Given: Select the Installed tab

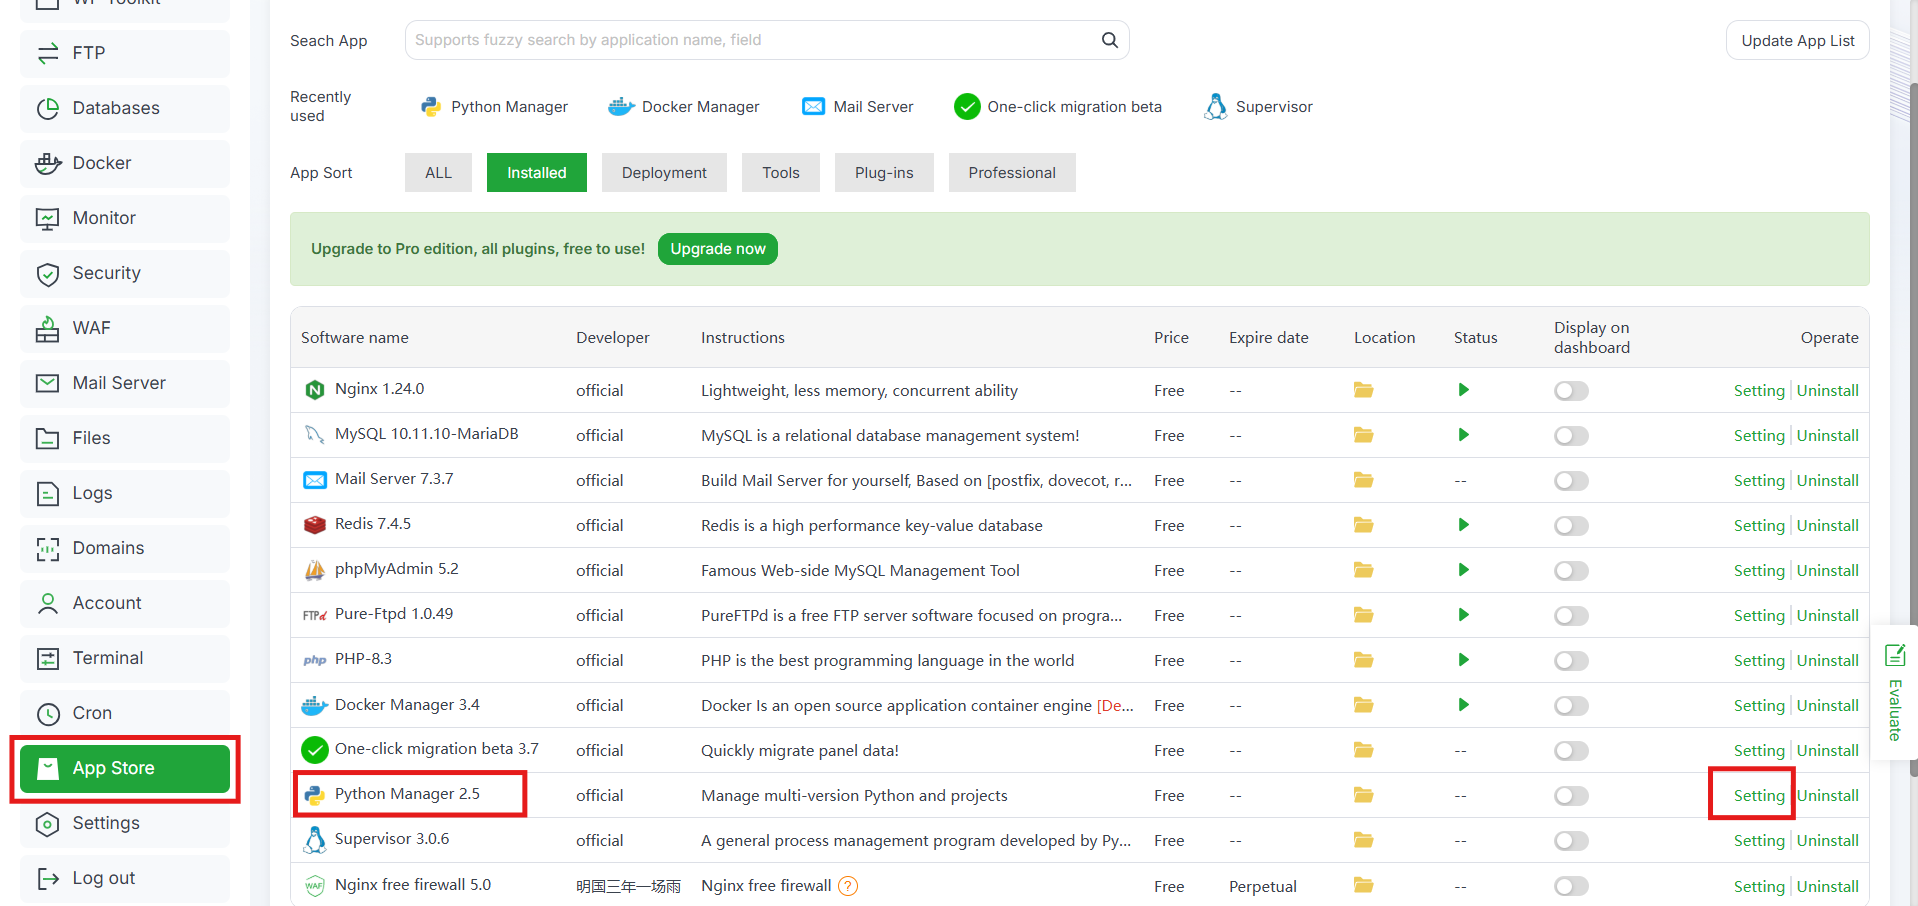Looking at the screenshot, I should point(537,173).
